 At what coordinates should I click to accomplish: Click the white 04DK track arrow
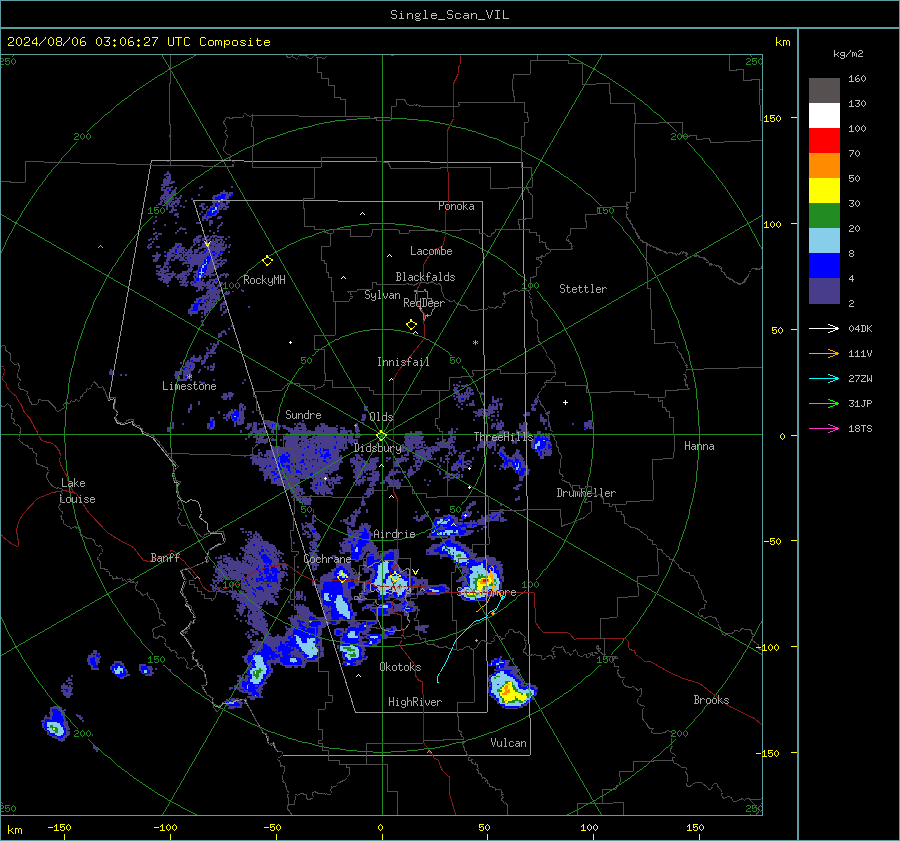(824, 328)
